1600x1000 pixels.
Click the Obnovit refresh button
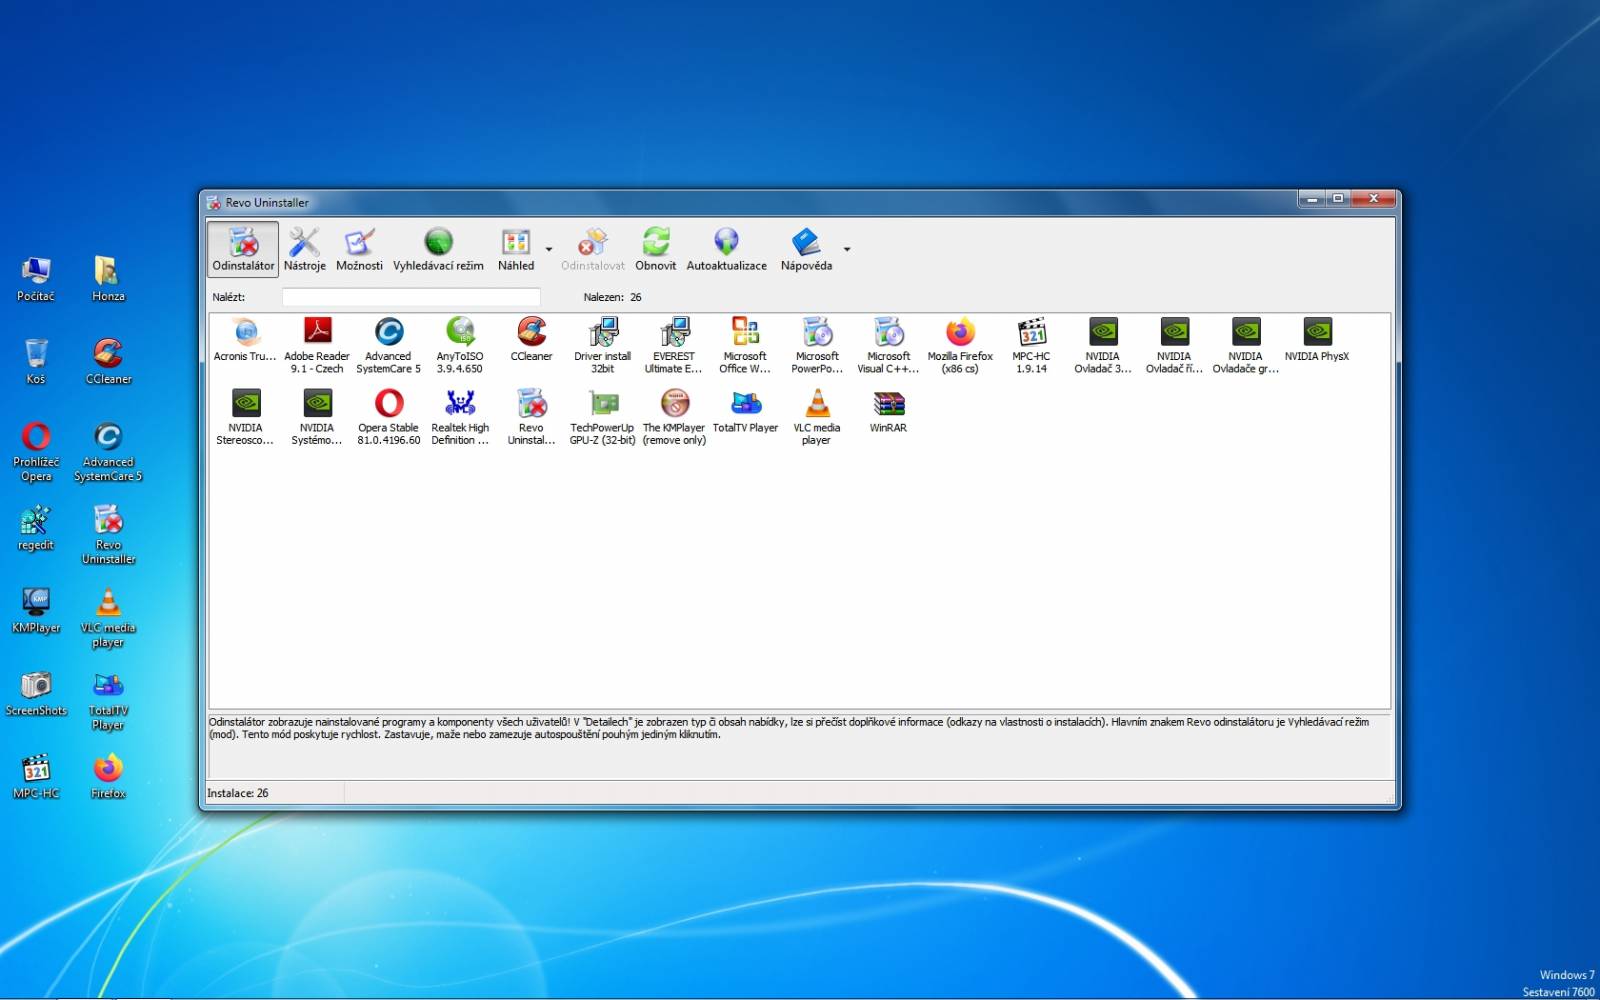click(655, 249)
